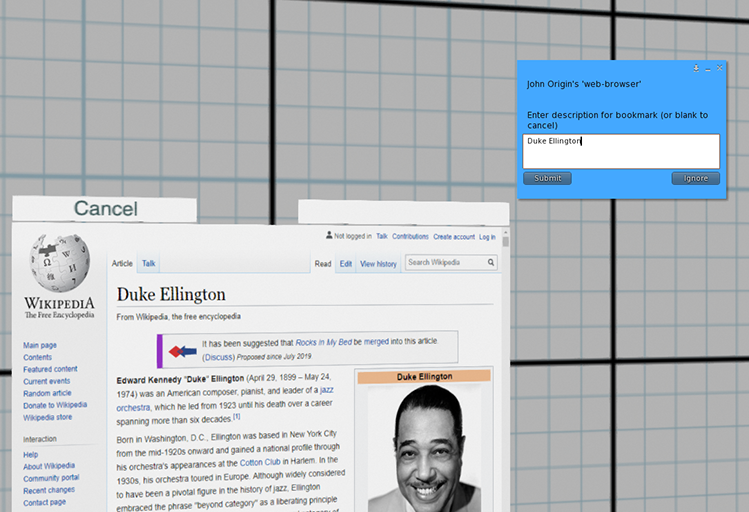749x512 pixels.
Task: Click the Log in link
Action: point(487,237)
